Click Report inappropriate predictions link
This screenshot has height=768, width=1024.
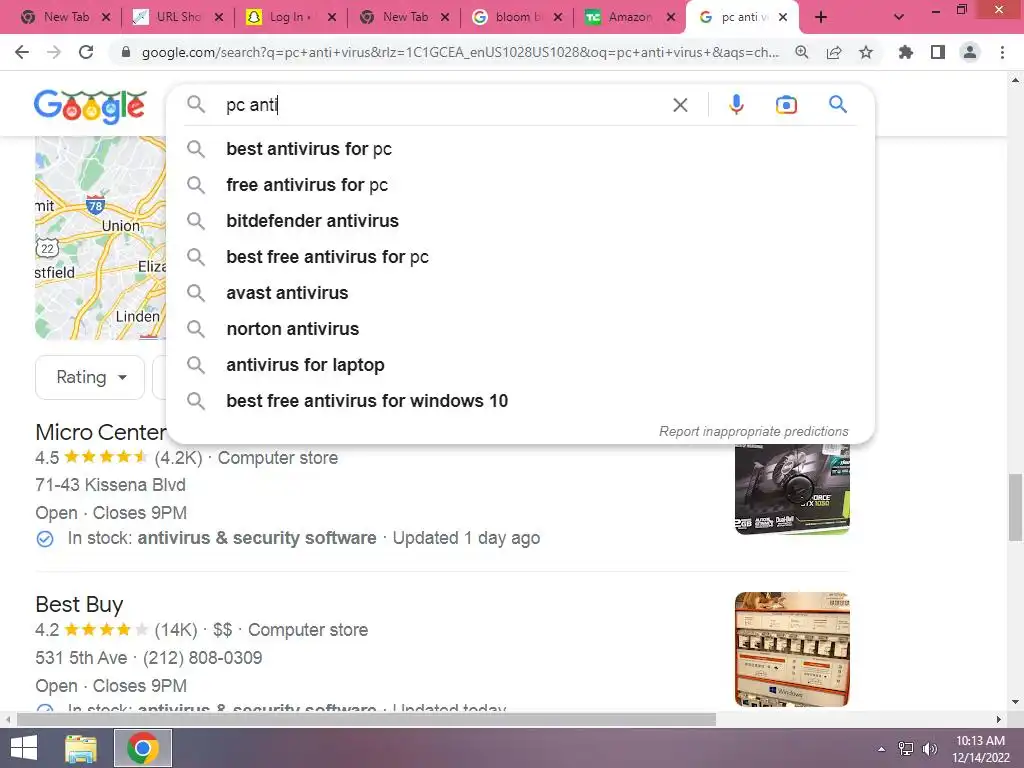point(754,431)
